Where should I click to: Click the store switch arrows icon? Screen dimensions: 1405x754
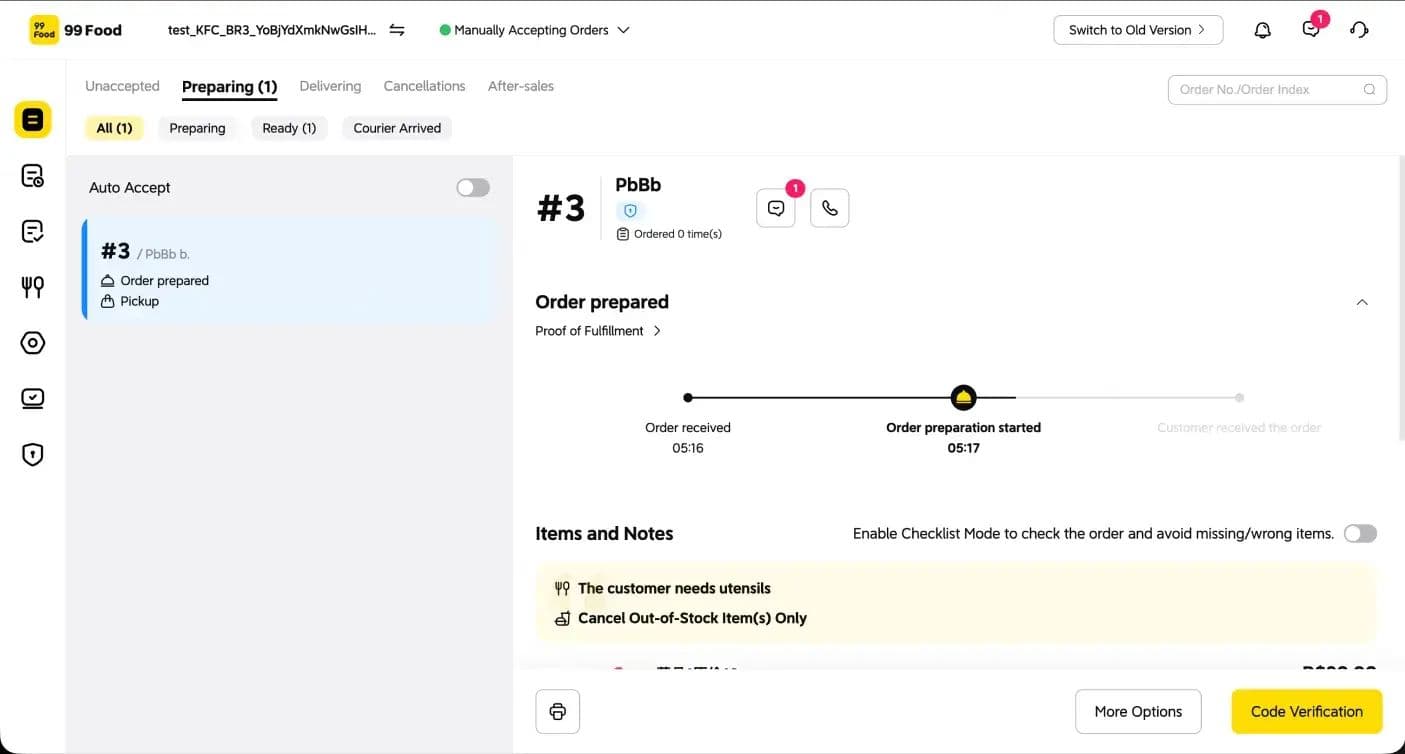(x=397, y=30)
